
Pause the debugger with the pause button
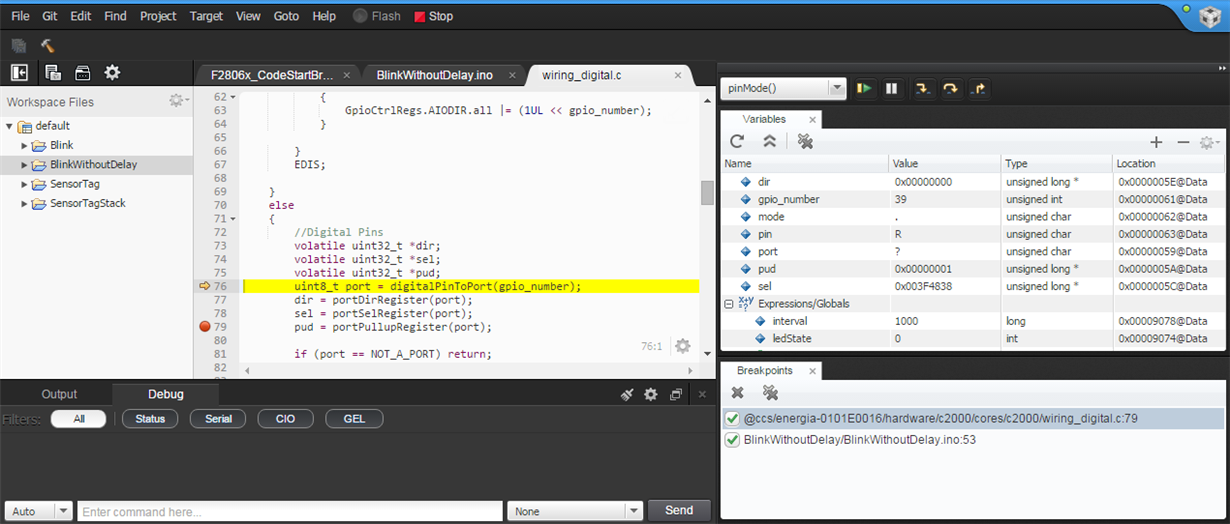[x=892, y=88]
